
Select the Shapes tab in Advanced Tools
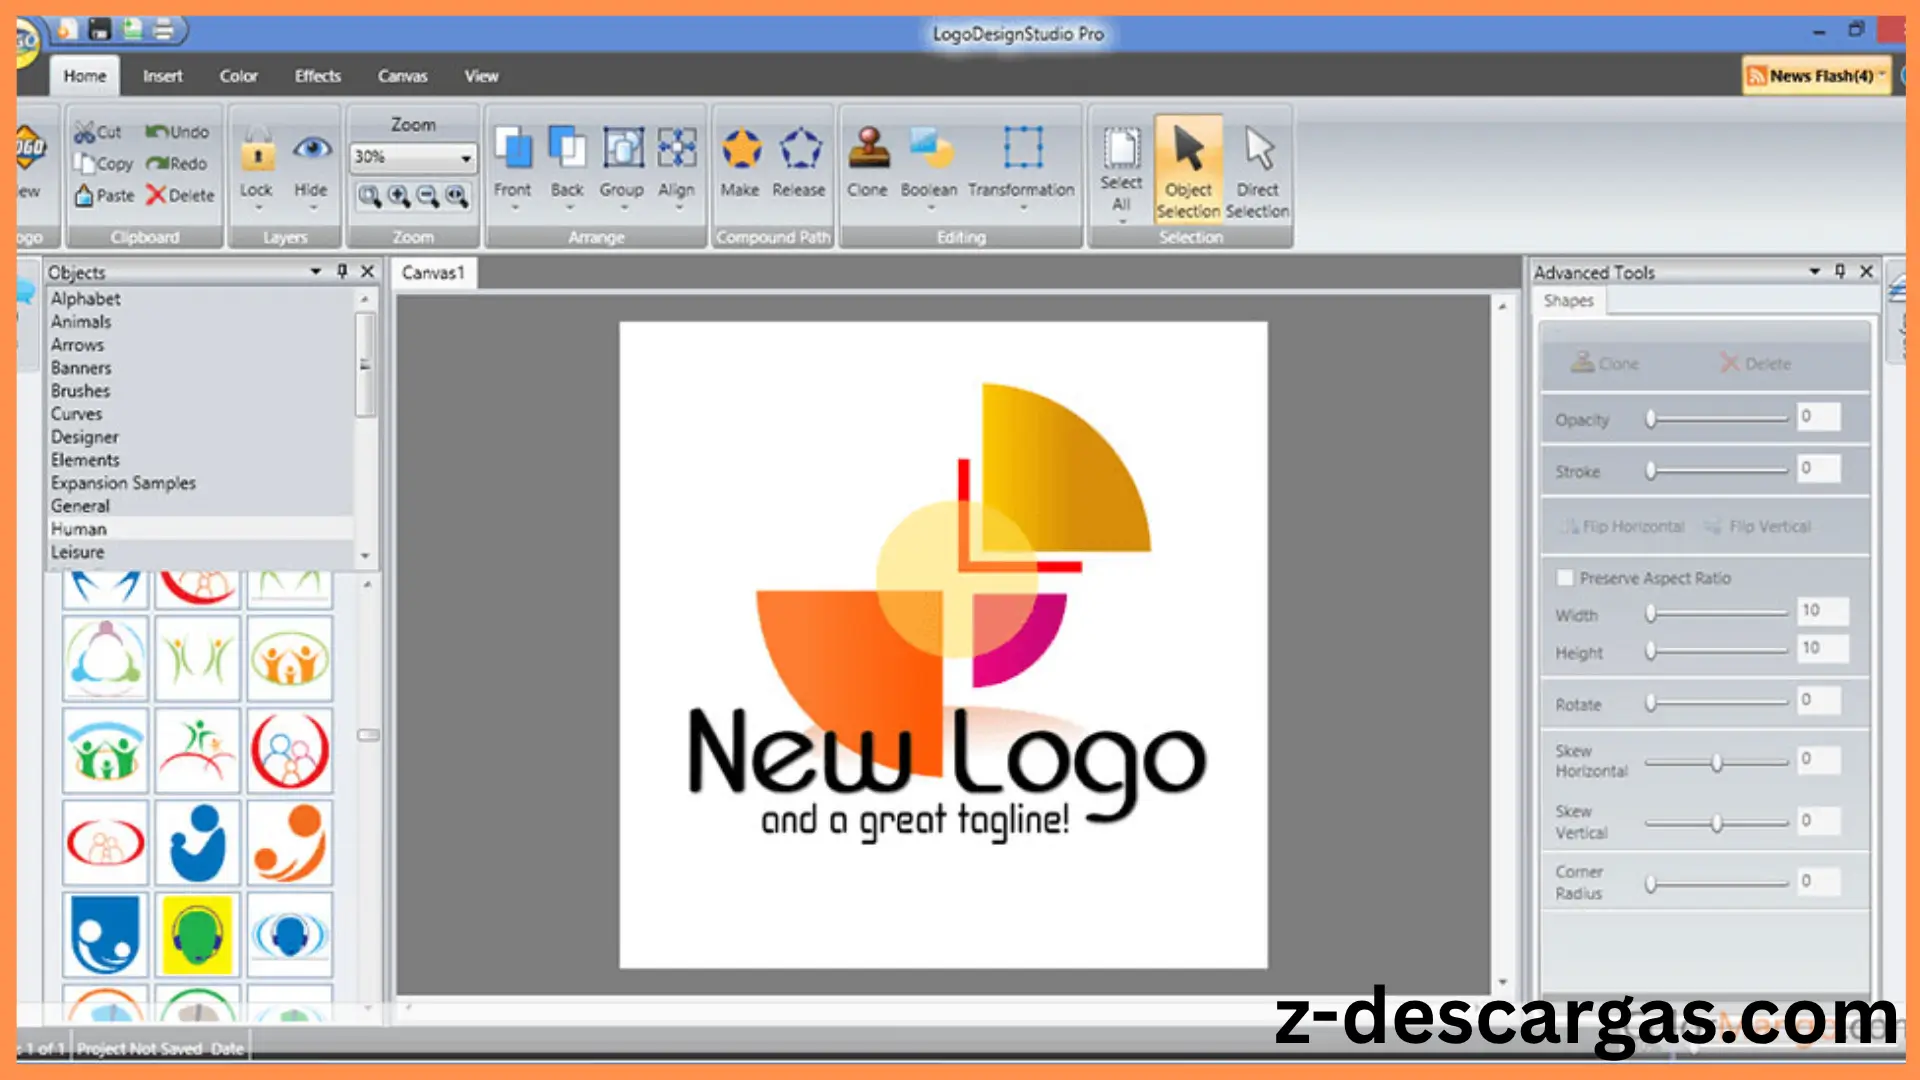click(1568, 300)
